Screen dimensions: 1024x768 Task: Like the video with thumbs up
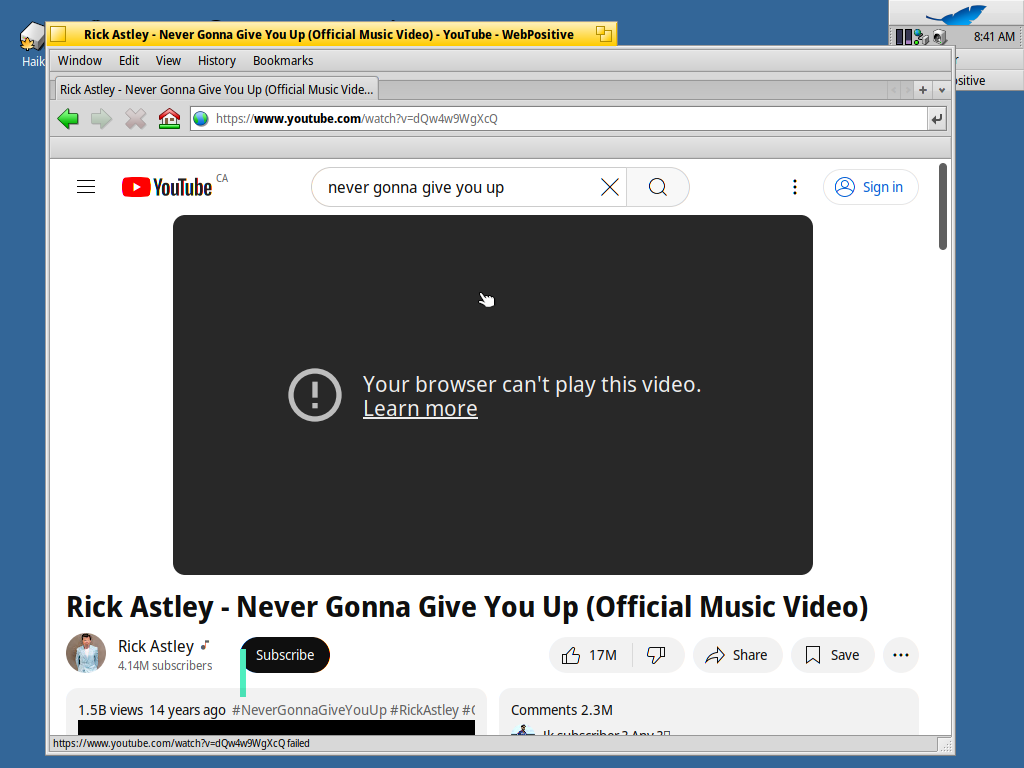click(590, 655)
